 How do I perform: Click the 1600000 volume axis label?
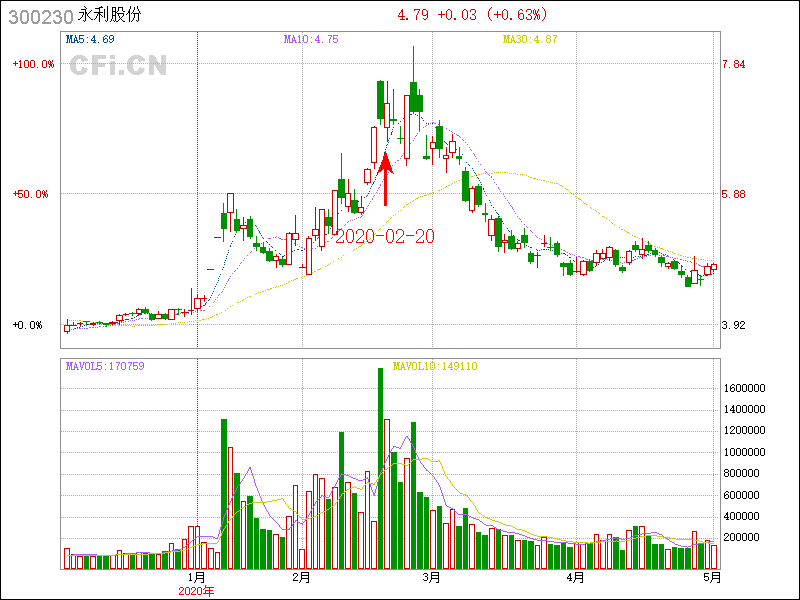[x=744, y=388]
